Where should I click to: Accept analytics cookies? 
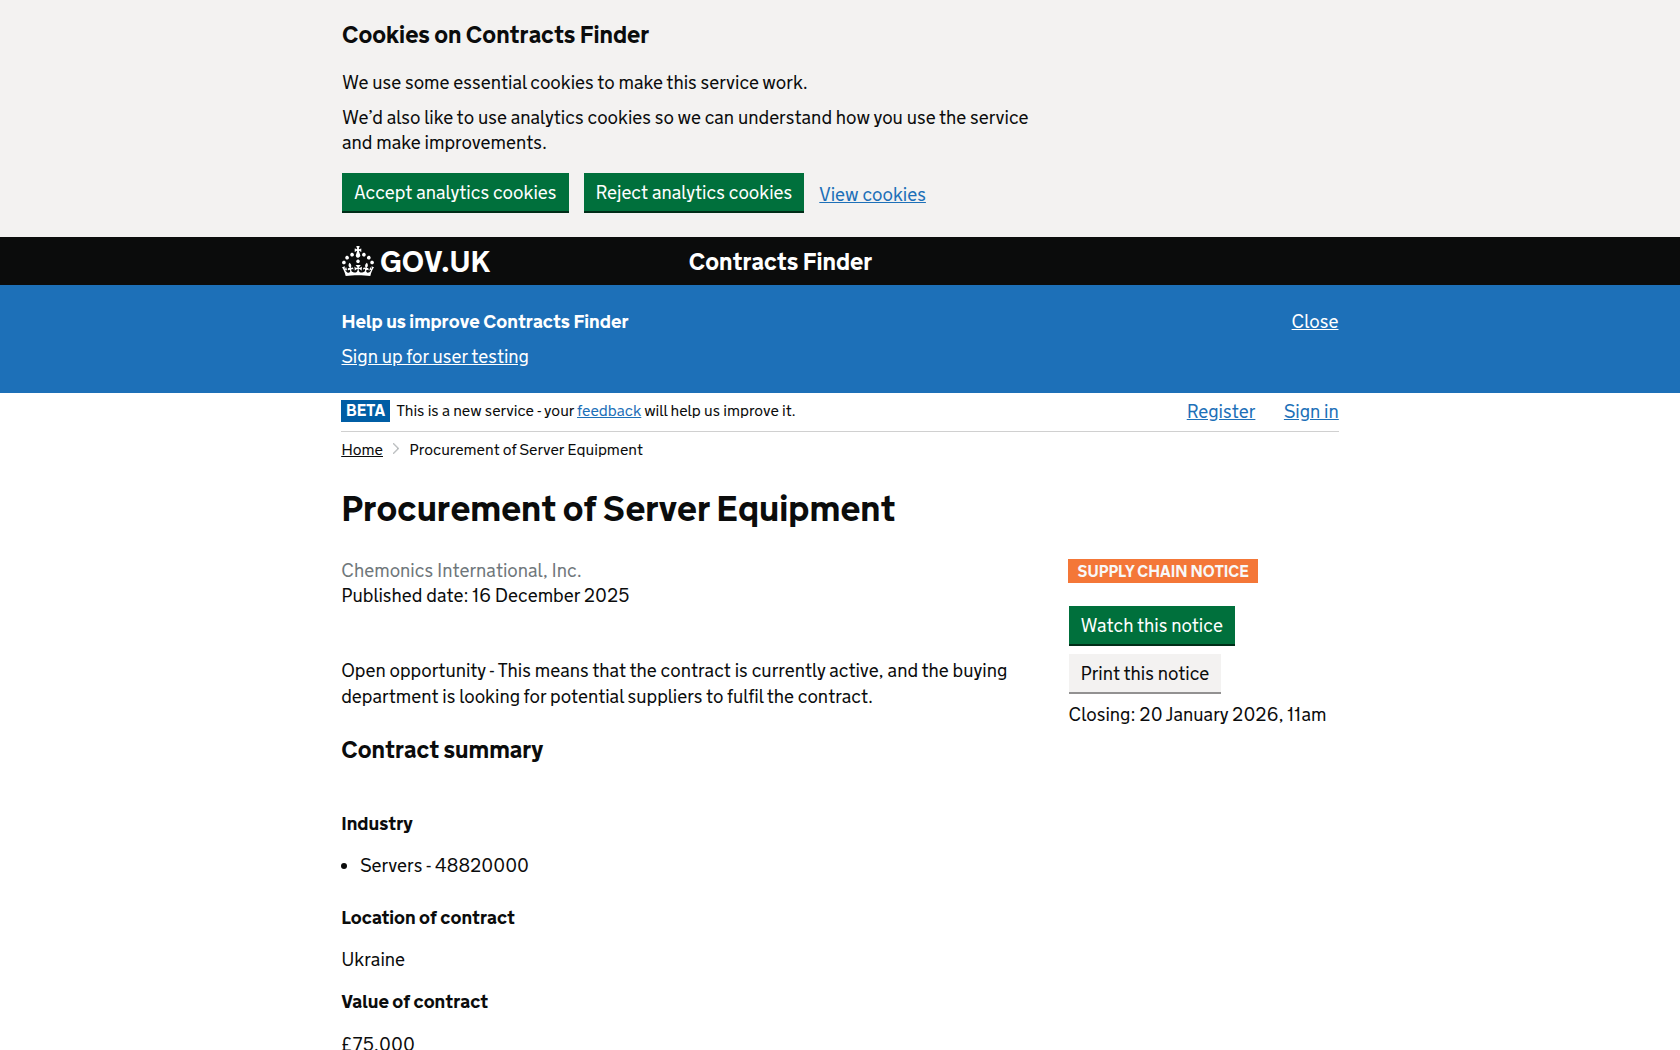pos(455,193)
